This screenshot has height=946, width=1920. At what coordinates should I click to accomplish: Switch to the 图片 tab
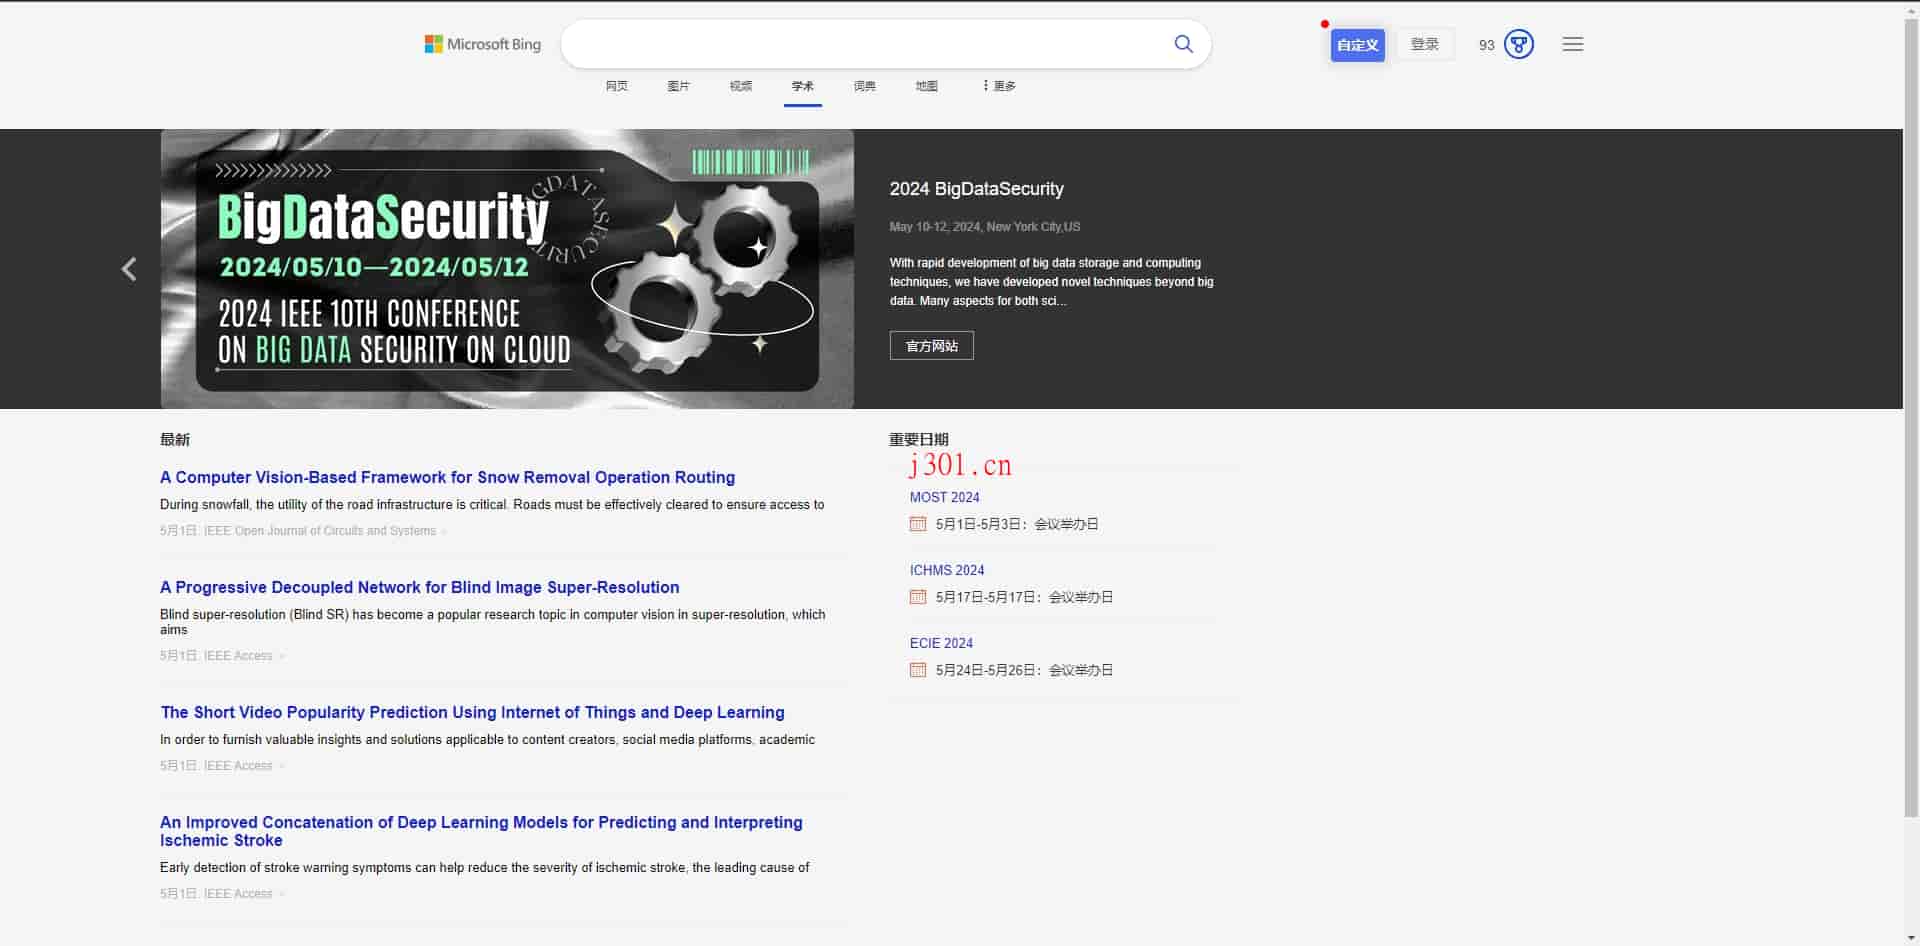pyautogui.click(x=679, y=86)
